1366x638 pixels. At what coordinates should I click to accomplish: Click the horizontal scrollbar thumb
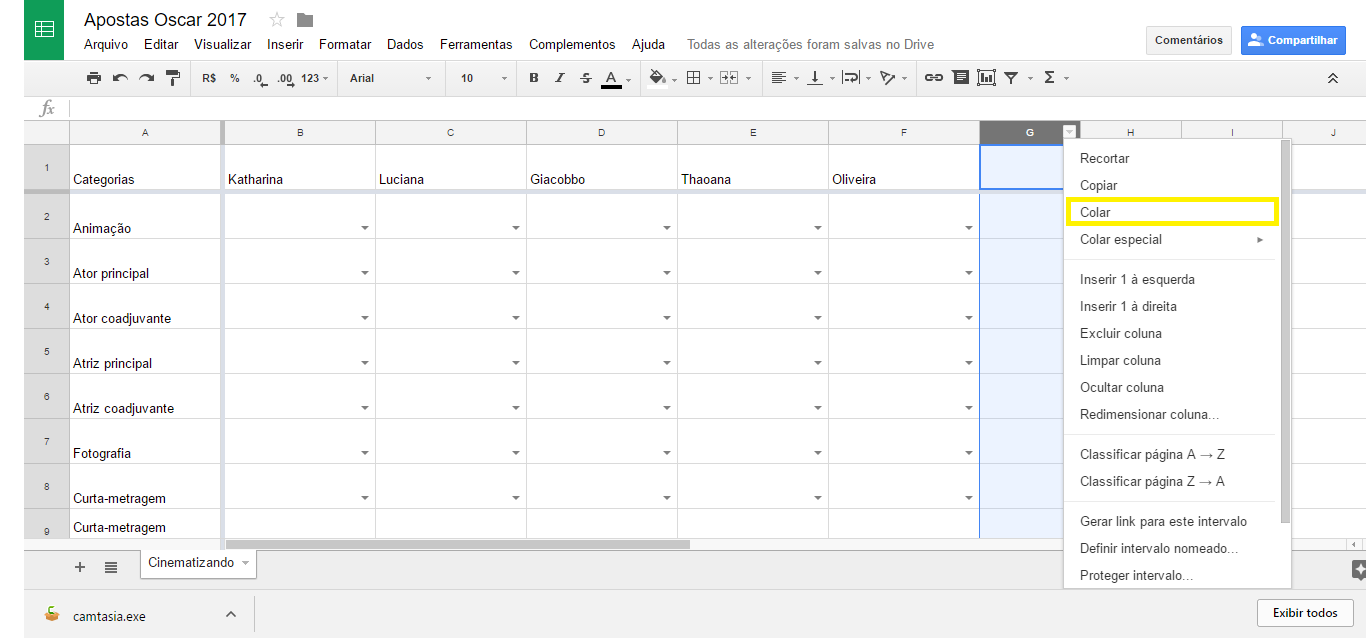pyautogui.click(x=458, y=544)
